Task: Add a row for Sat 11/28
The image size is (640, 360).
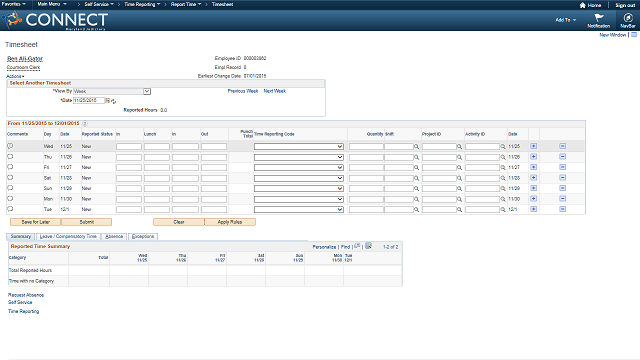Action: click(x=533, y=178)
